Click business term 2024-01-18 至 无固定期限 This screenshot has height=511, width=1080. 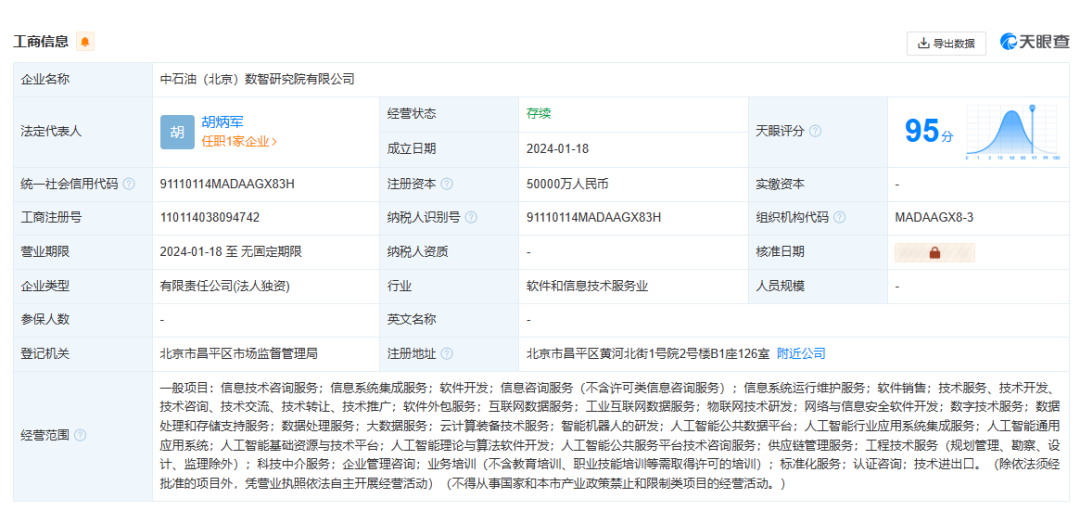(231, 251)
